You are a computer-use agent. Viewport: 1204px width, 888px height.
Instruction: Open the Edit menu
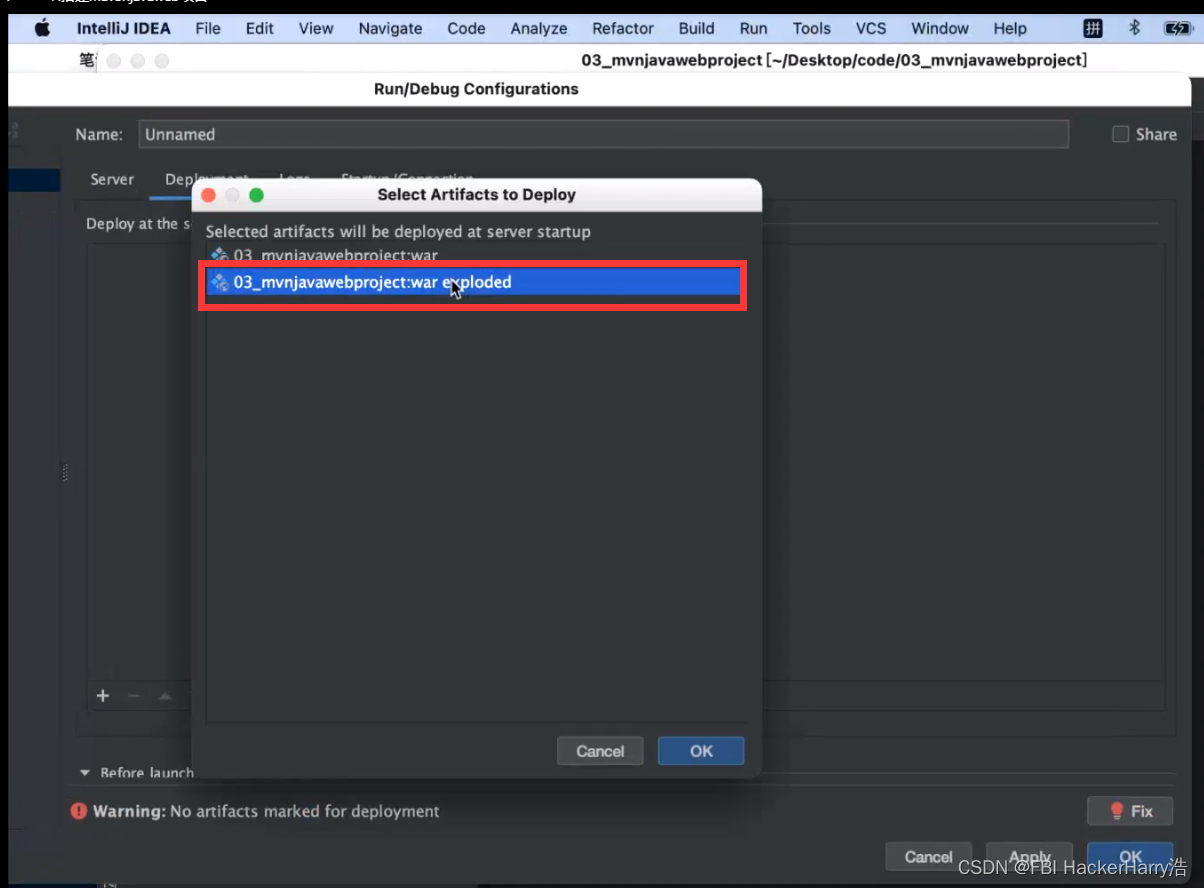[260, 28]
